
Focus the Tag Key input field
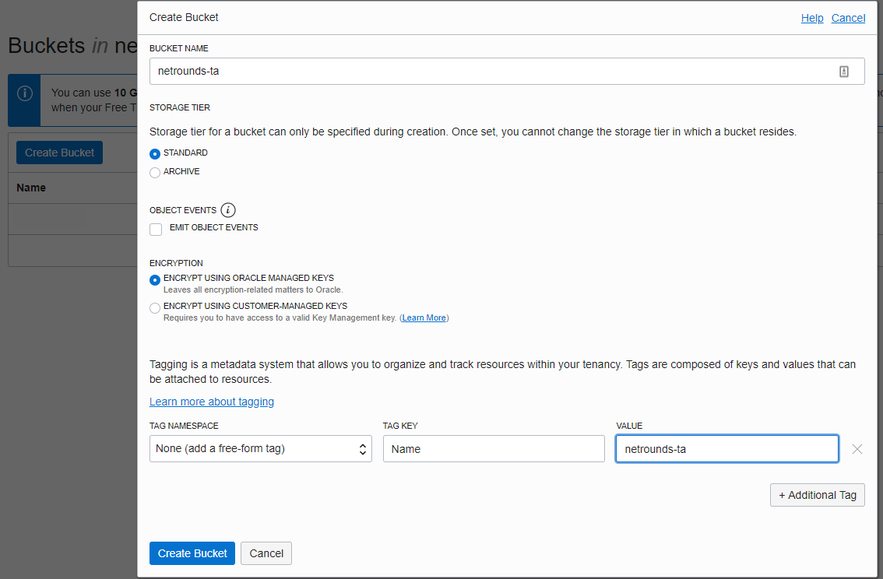tap(493, 449)
